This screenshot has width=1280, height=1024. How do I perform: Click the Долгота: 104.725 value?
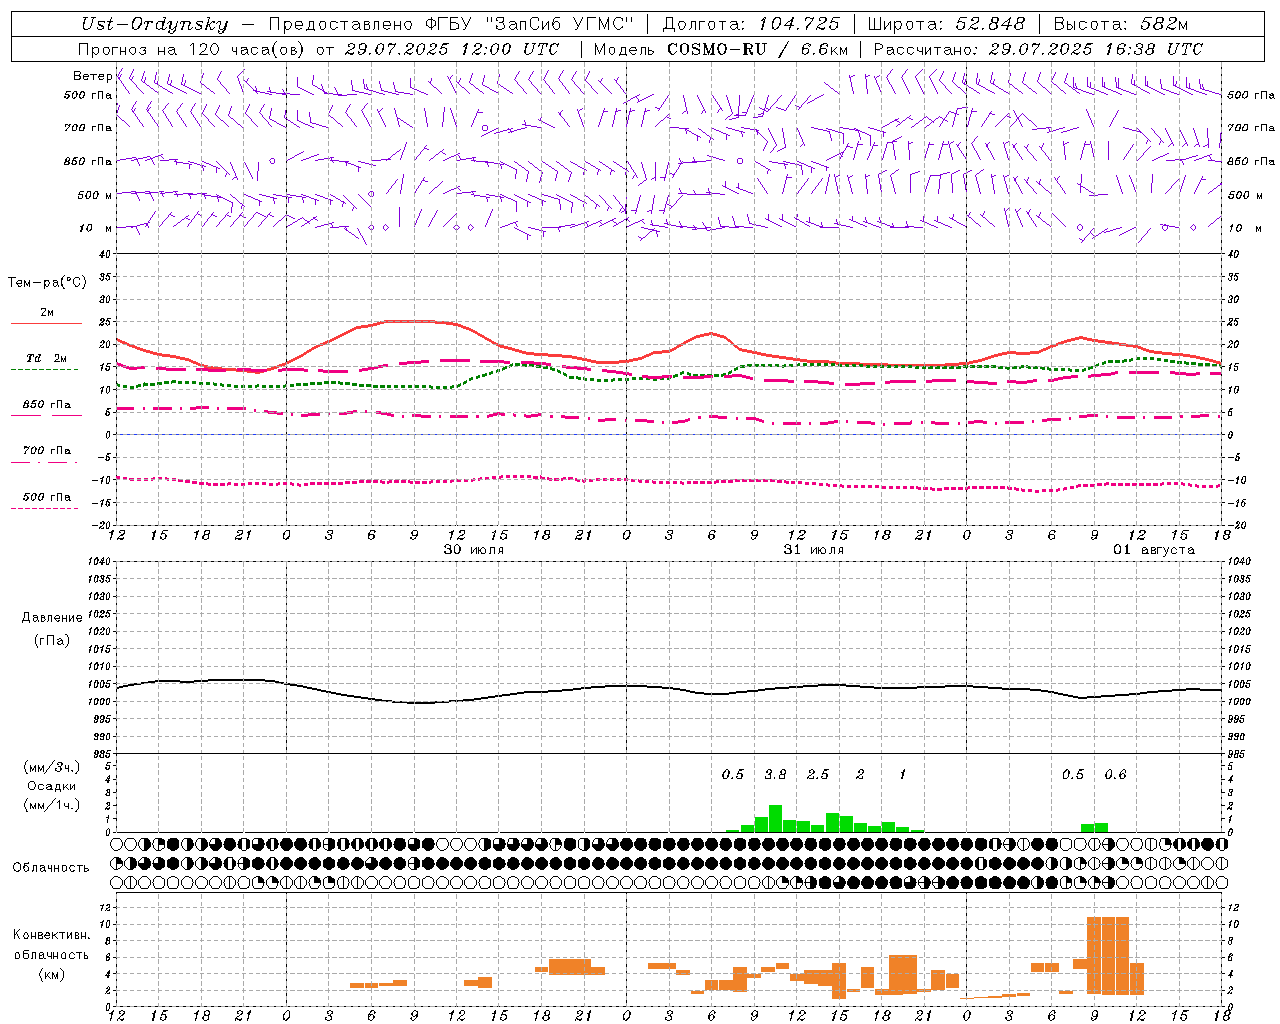coord(751,24)
